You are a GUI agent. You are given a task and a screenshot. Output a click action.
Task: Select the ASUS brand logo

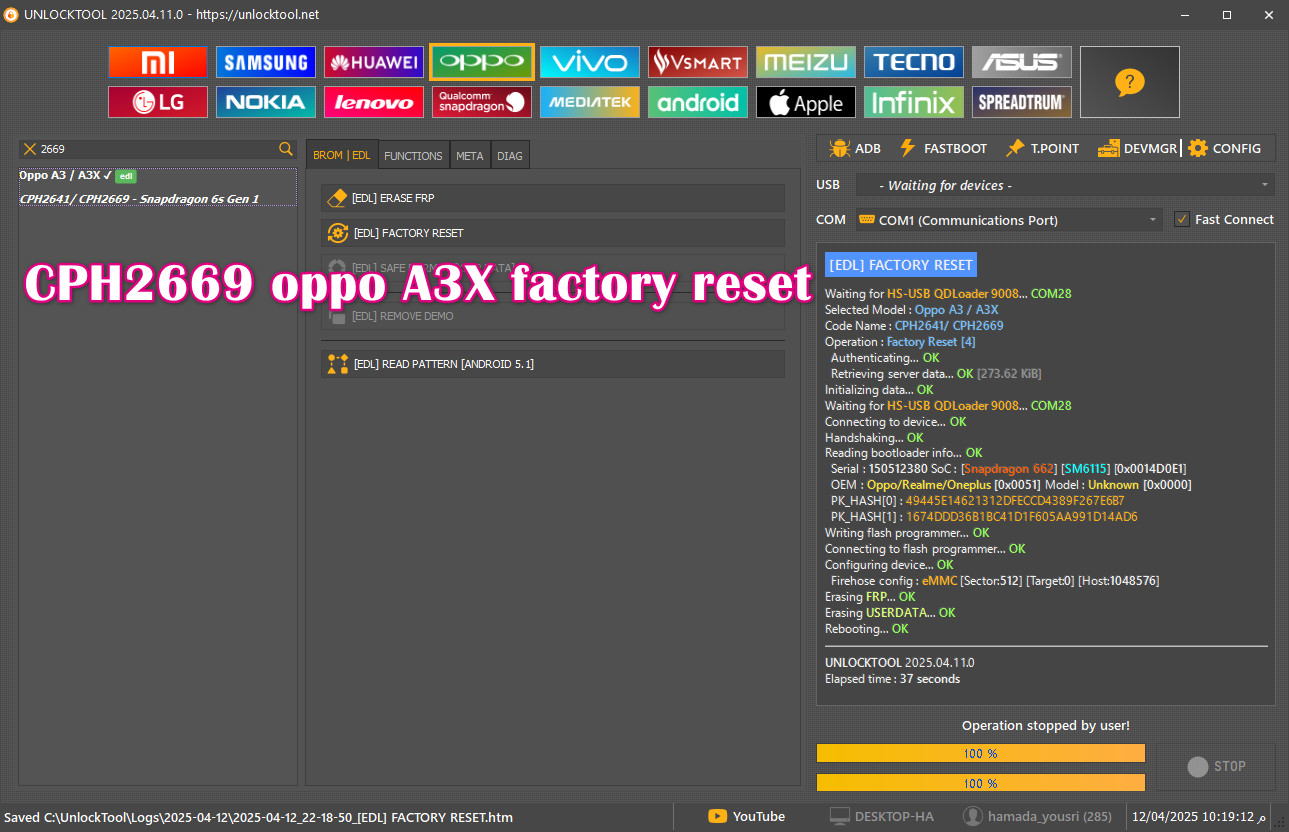click(x=1022, y=62)
